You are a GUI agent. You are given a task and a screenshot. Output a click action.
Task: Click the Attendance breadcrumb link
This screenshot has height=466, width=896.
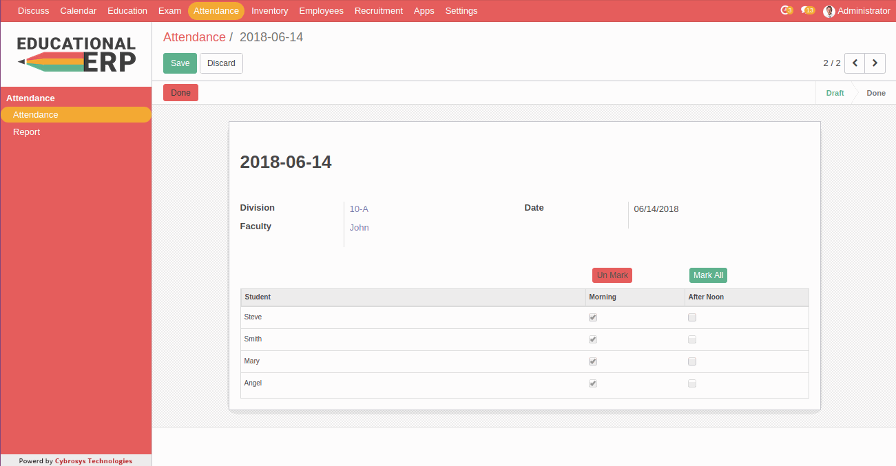click(194, 37)
